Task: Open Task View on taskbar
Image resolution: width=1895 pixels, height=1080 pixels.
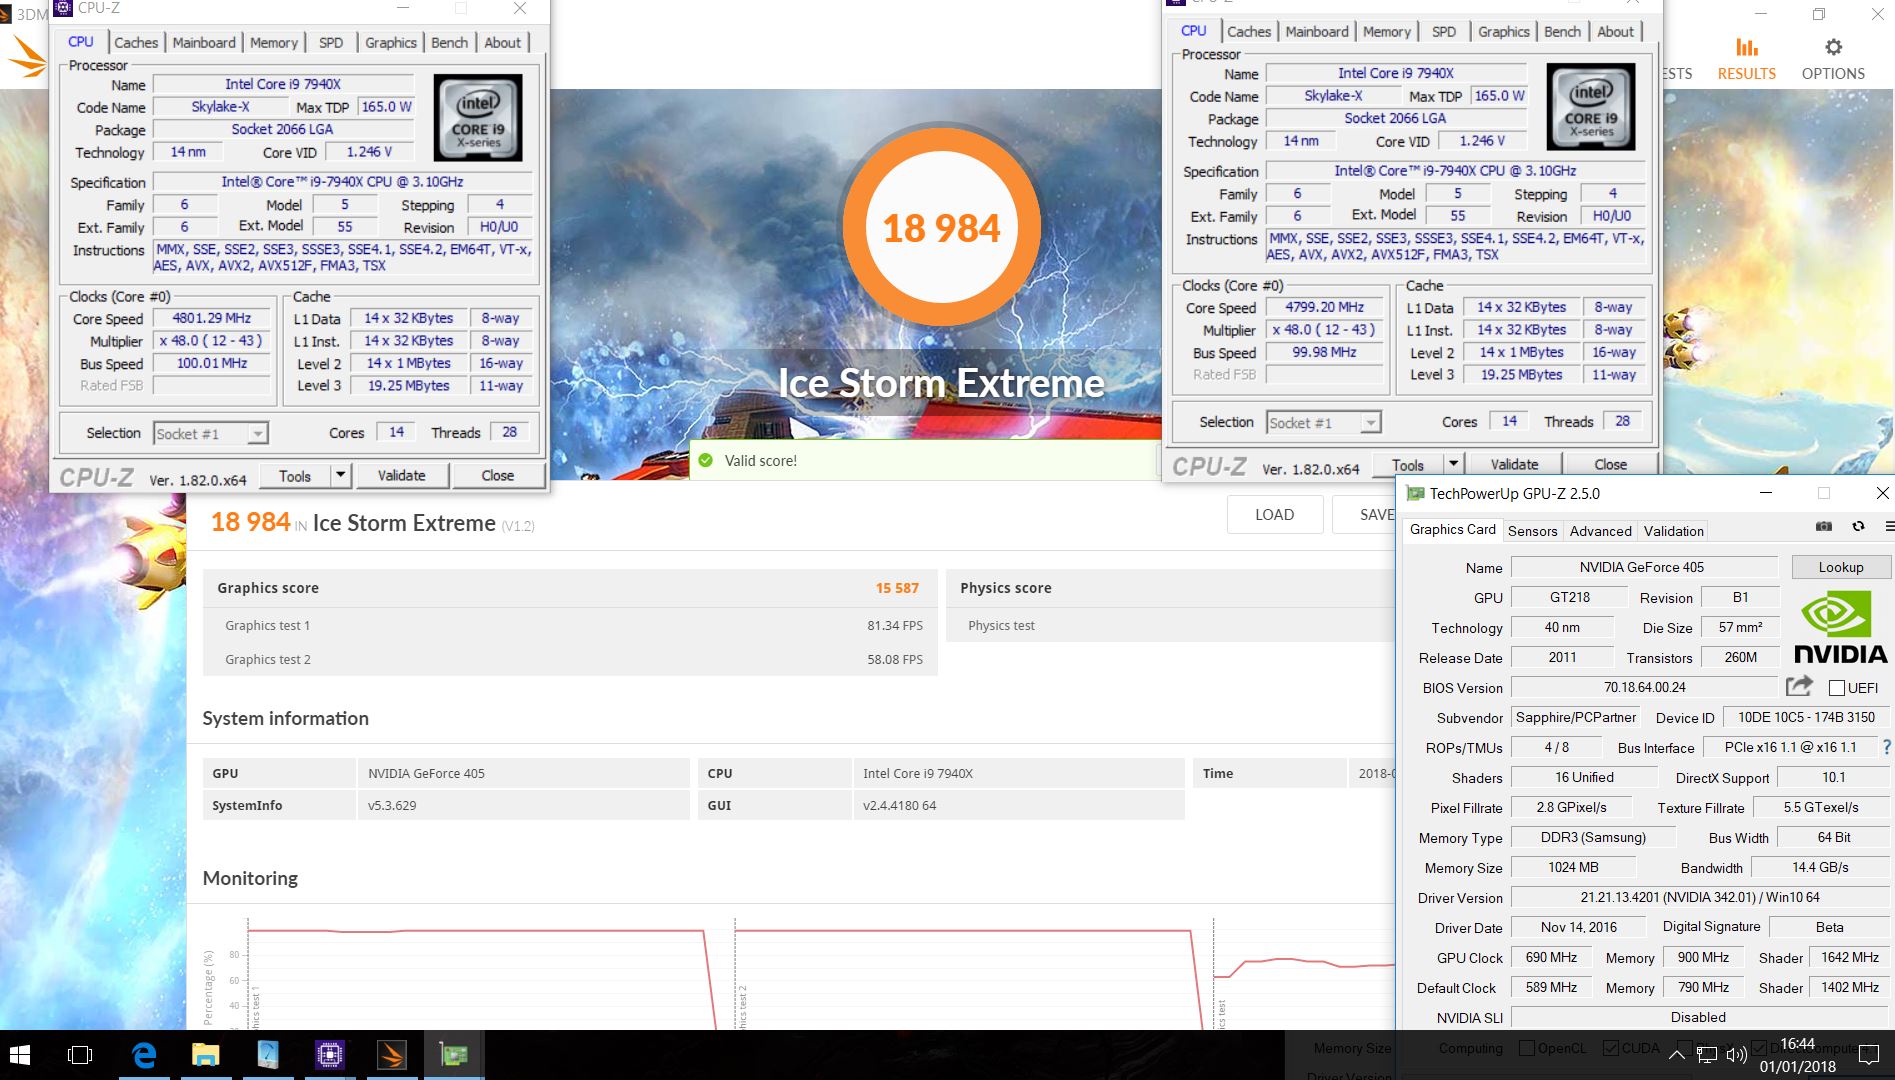Action: click(79, 1055)
